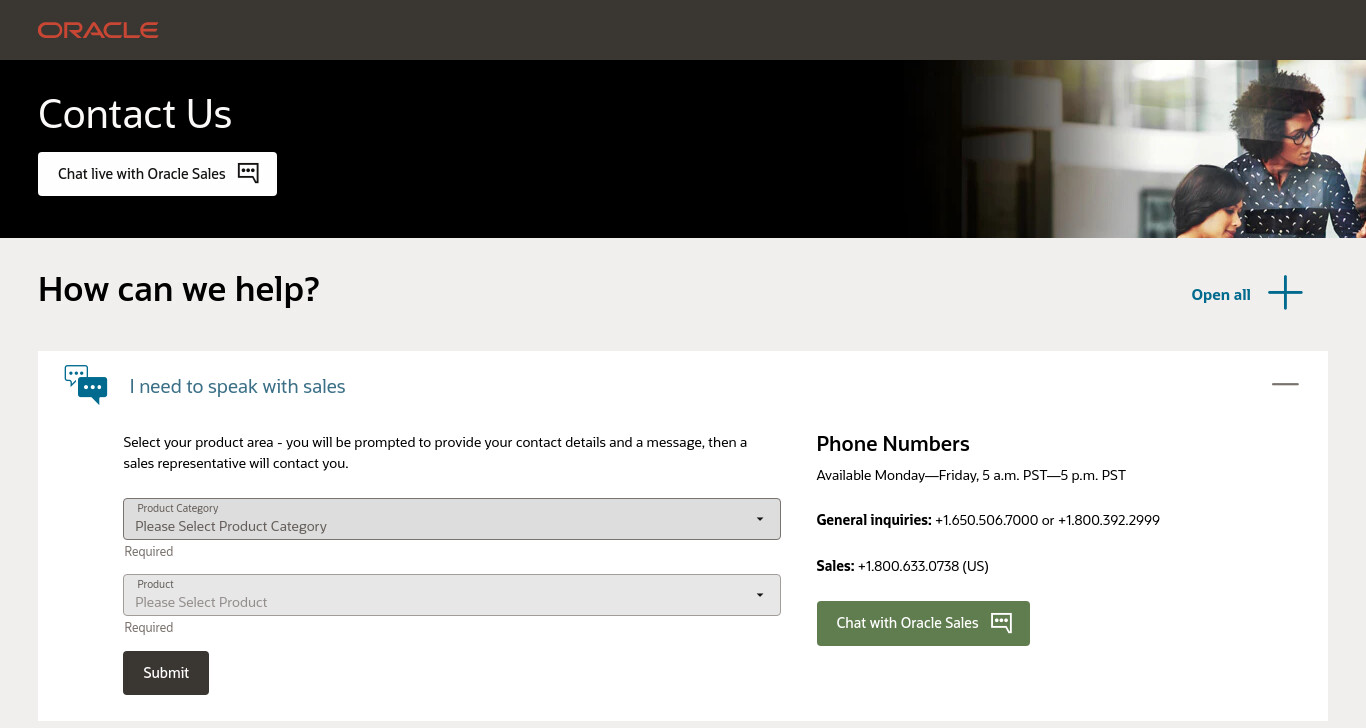Click the toll-free number +1.800.392.2999
Viewport: 1366px width, 728px height.
[x=1109, y=520]
